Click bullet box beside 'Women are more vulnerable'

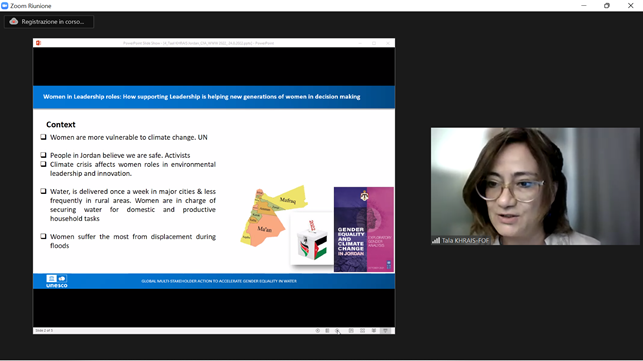pyautogui.click(x=43, y=137)
